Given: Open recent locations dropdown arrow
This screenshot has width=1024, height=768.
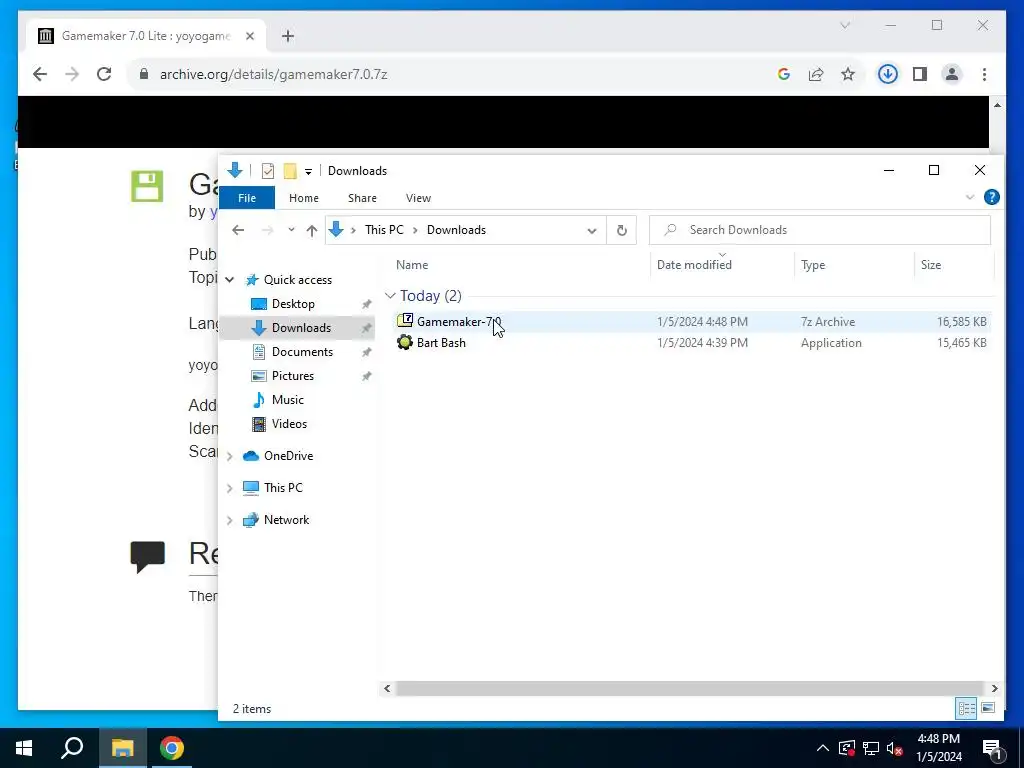Looking at the screenshot, I should (291, 230).
